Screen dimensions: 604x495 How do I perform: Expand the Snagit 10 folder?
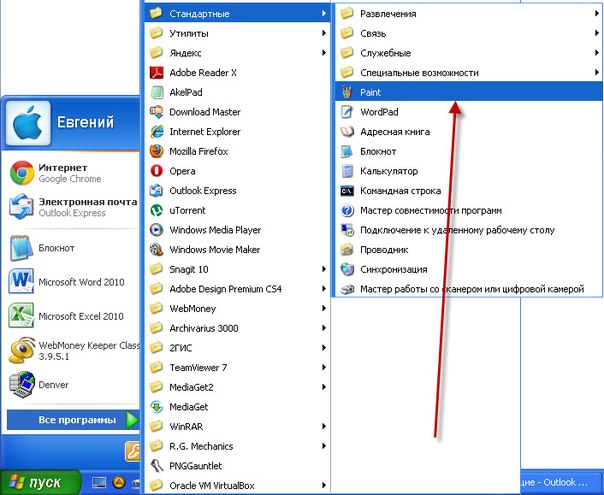[237, 269]
